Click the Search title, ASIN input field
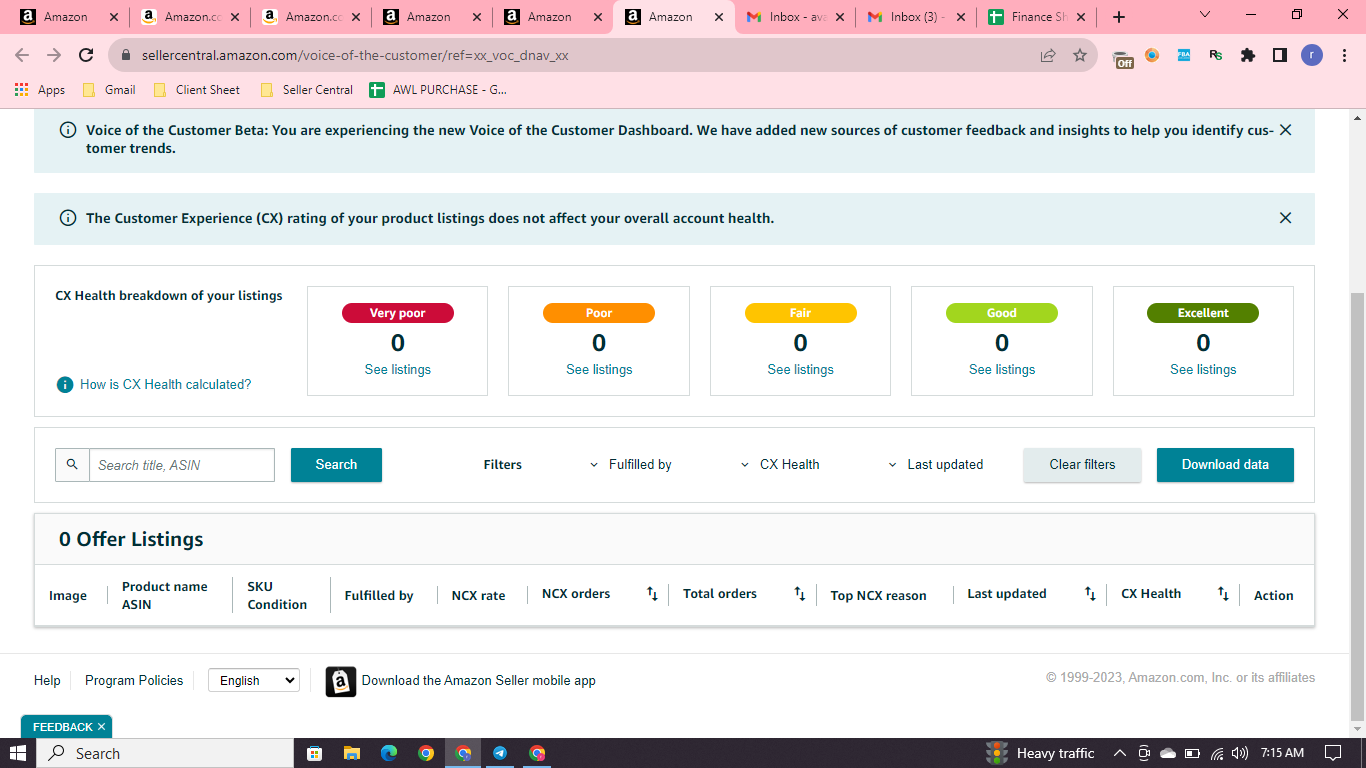1366x768 pixels. (182, 465)
